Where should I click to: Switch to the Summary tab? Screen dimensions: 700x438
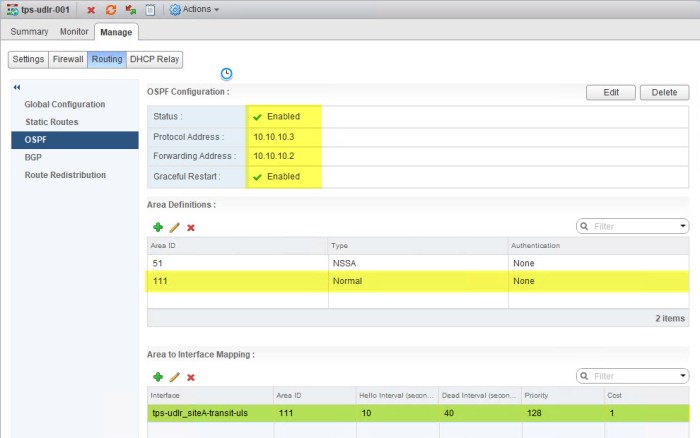pos(29,32)
